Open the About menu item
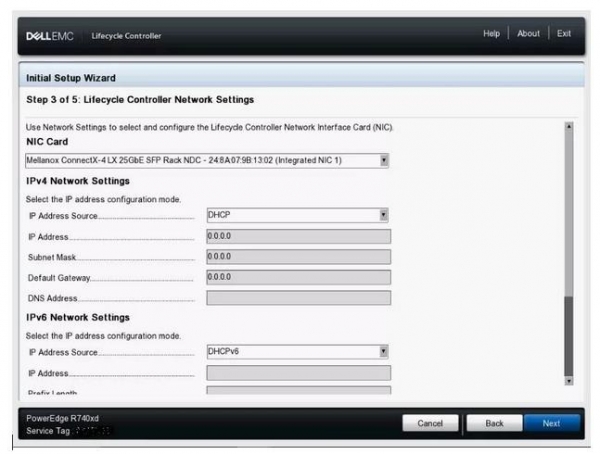 click(528, 34)
